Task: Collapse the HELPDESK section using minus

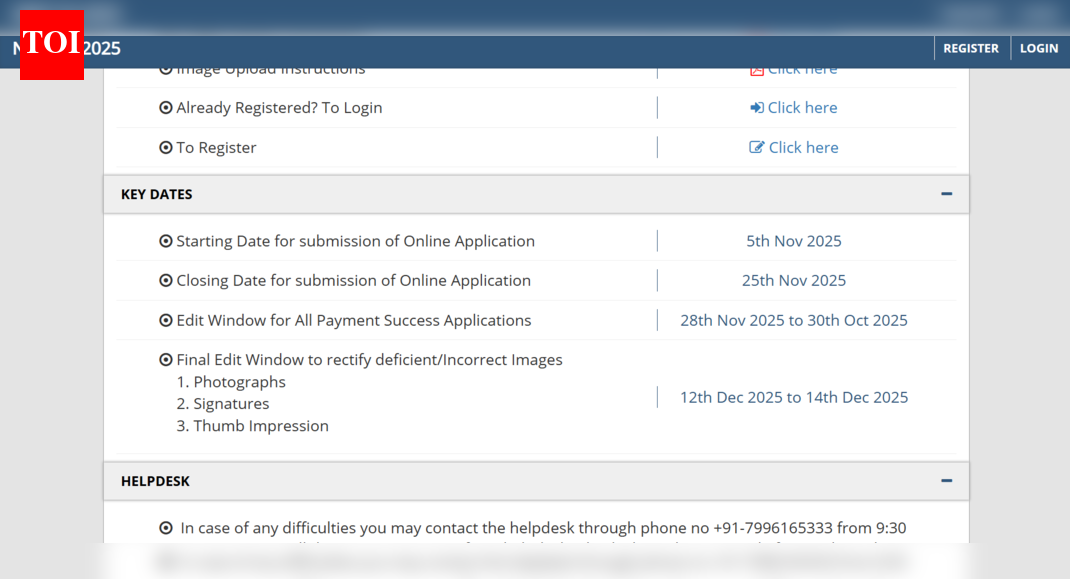Action: (x=946, y=481)
